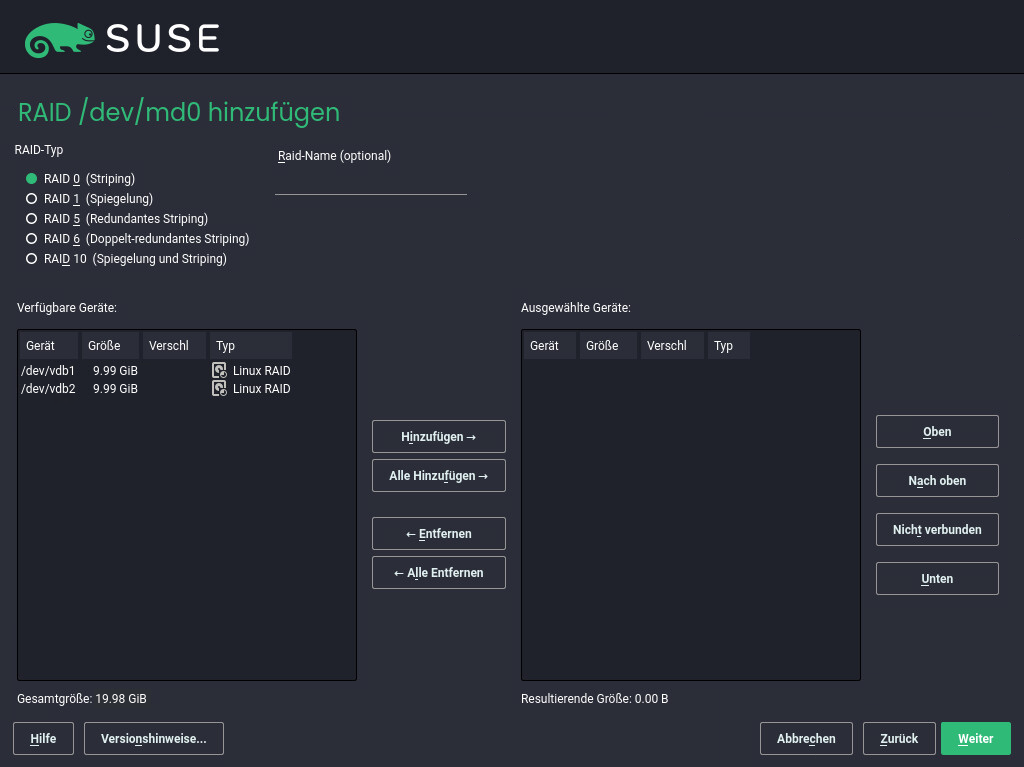Click the Linux RAID icon for /dev/vdb1

tap(219, 371)
